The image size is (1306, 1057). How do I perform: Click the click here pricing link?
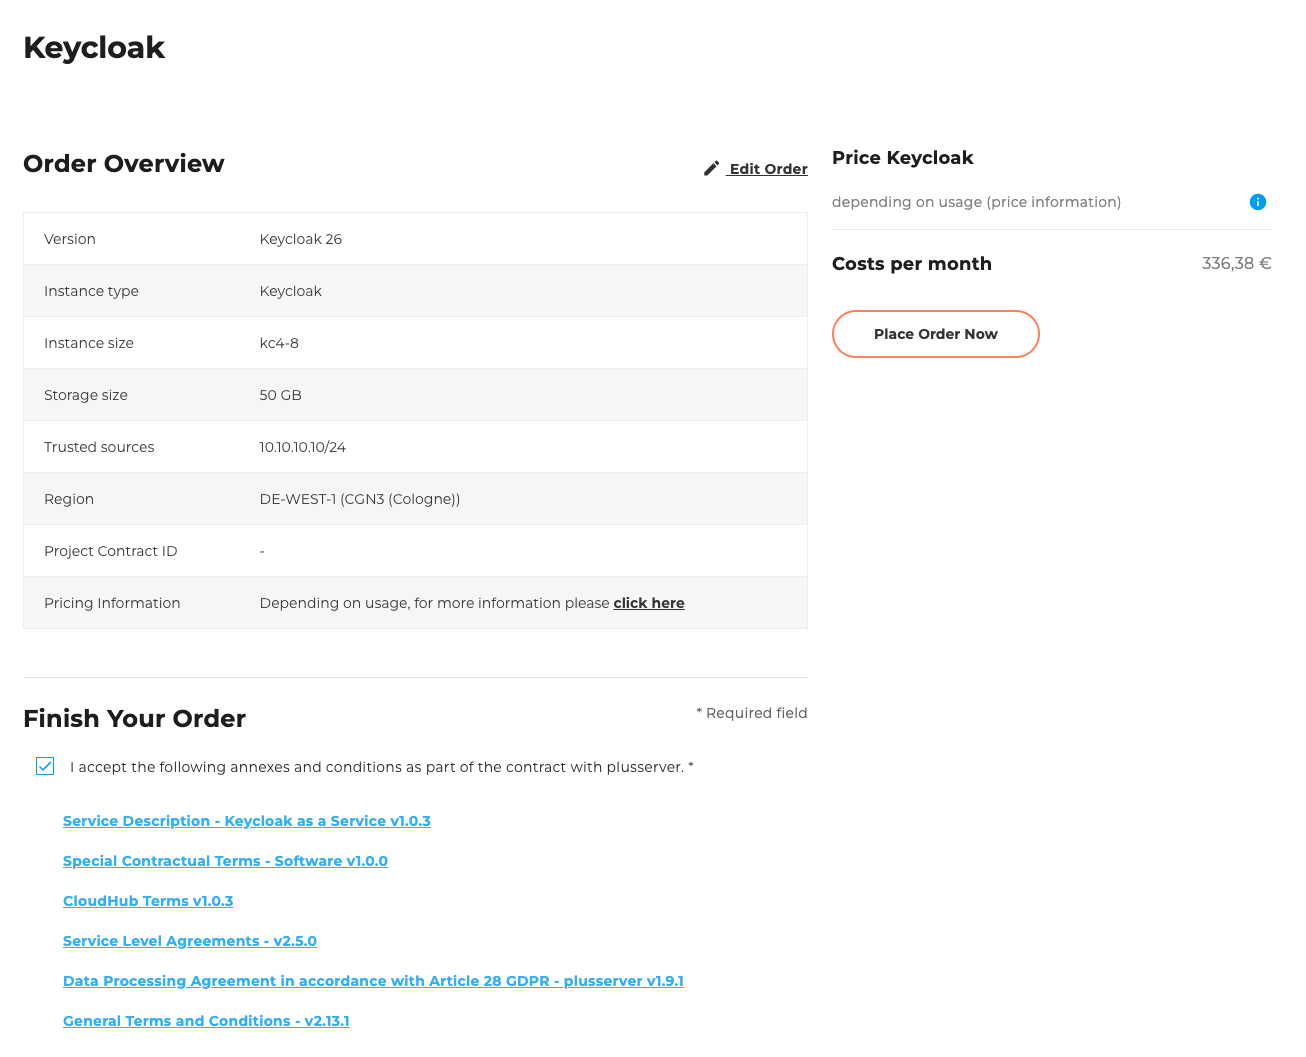point(648,603)
